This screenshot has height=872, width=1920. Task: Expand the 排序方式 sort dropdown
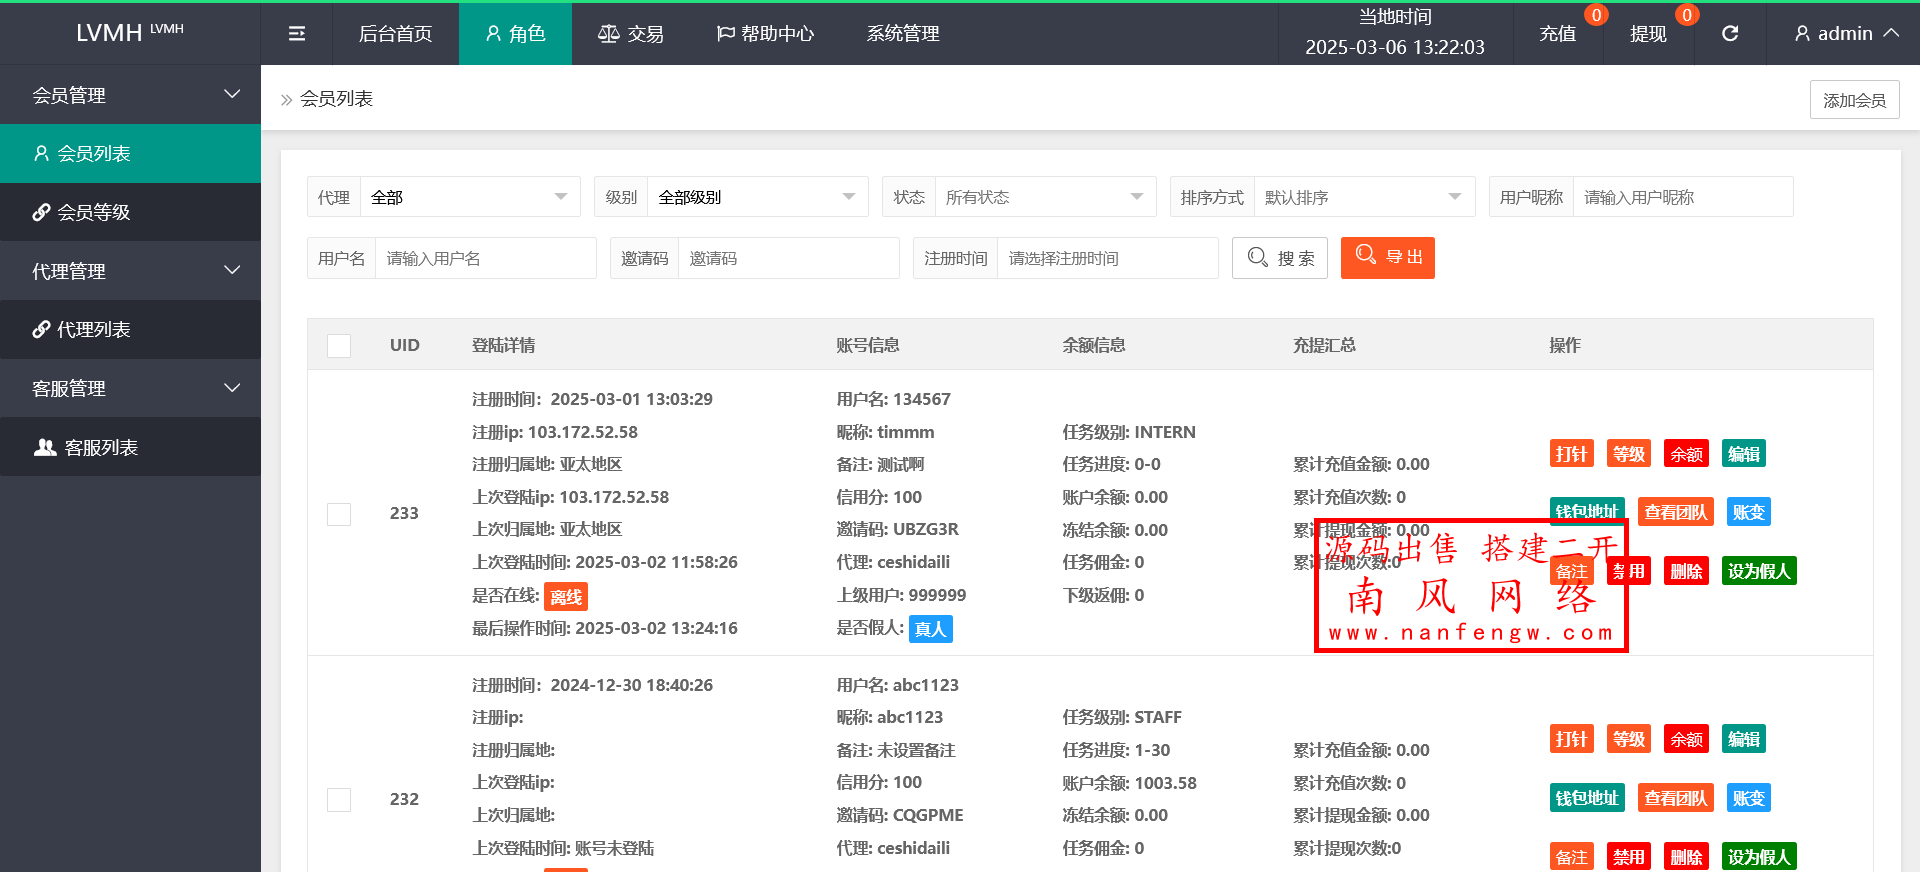coord(1363,197)
